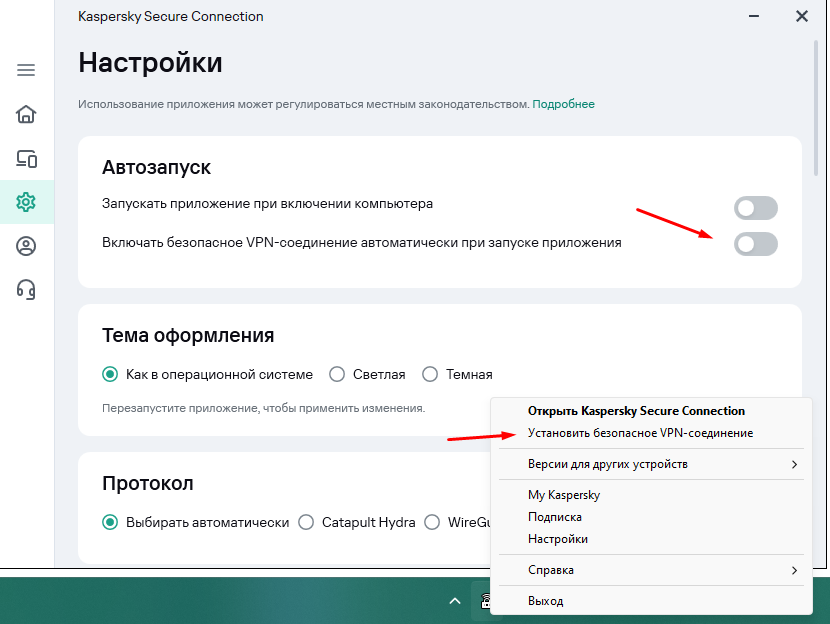
Task: Click the 'Перезапустите приложение' hint text
Action: [x=264, y=408]
